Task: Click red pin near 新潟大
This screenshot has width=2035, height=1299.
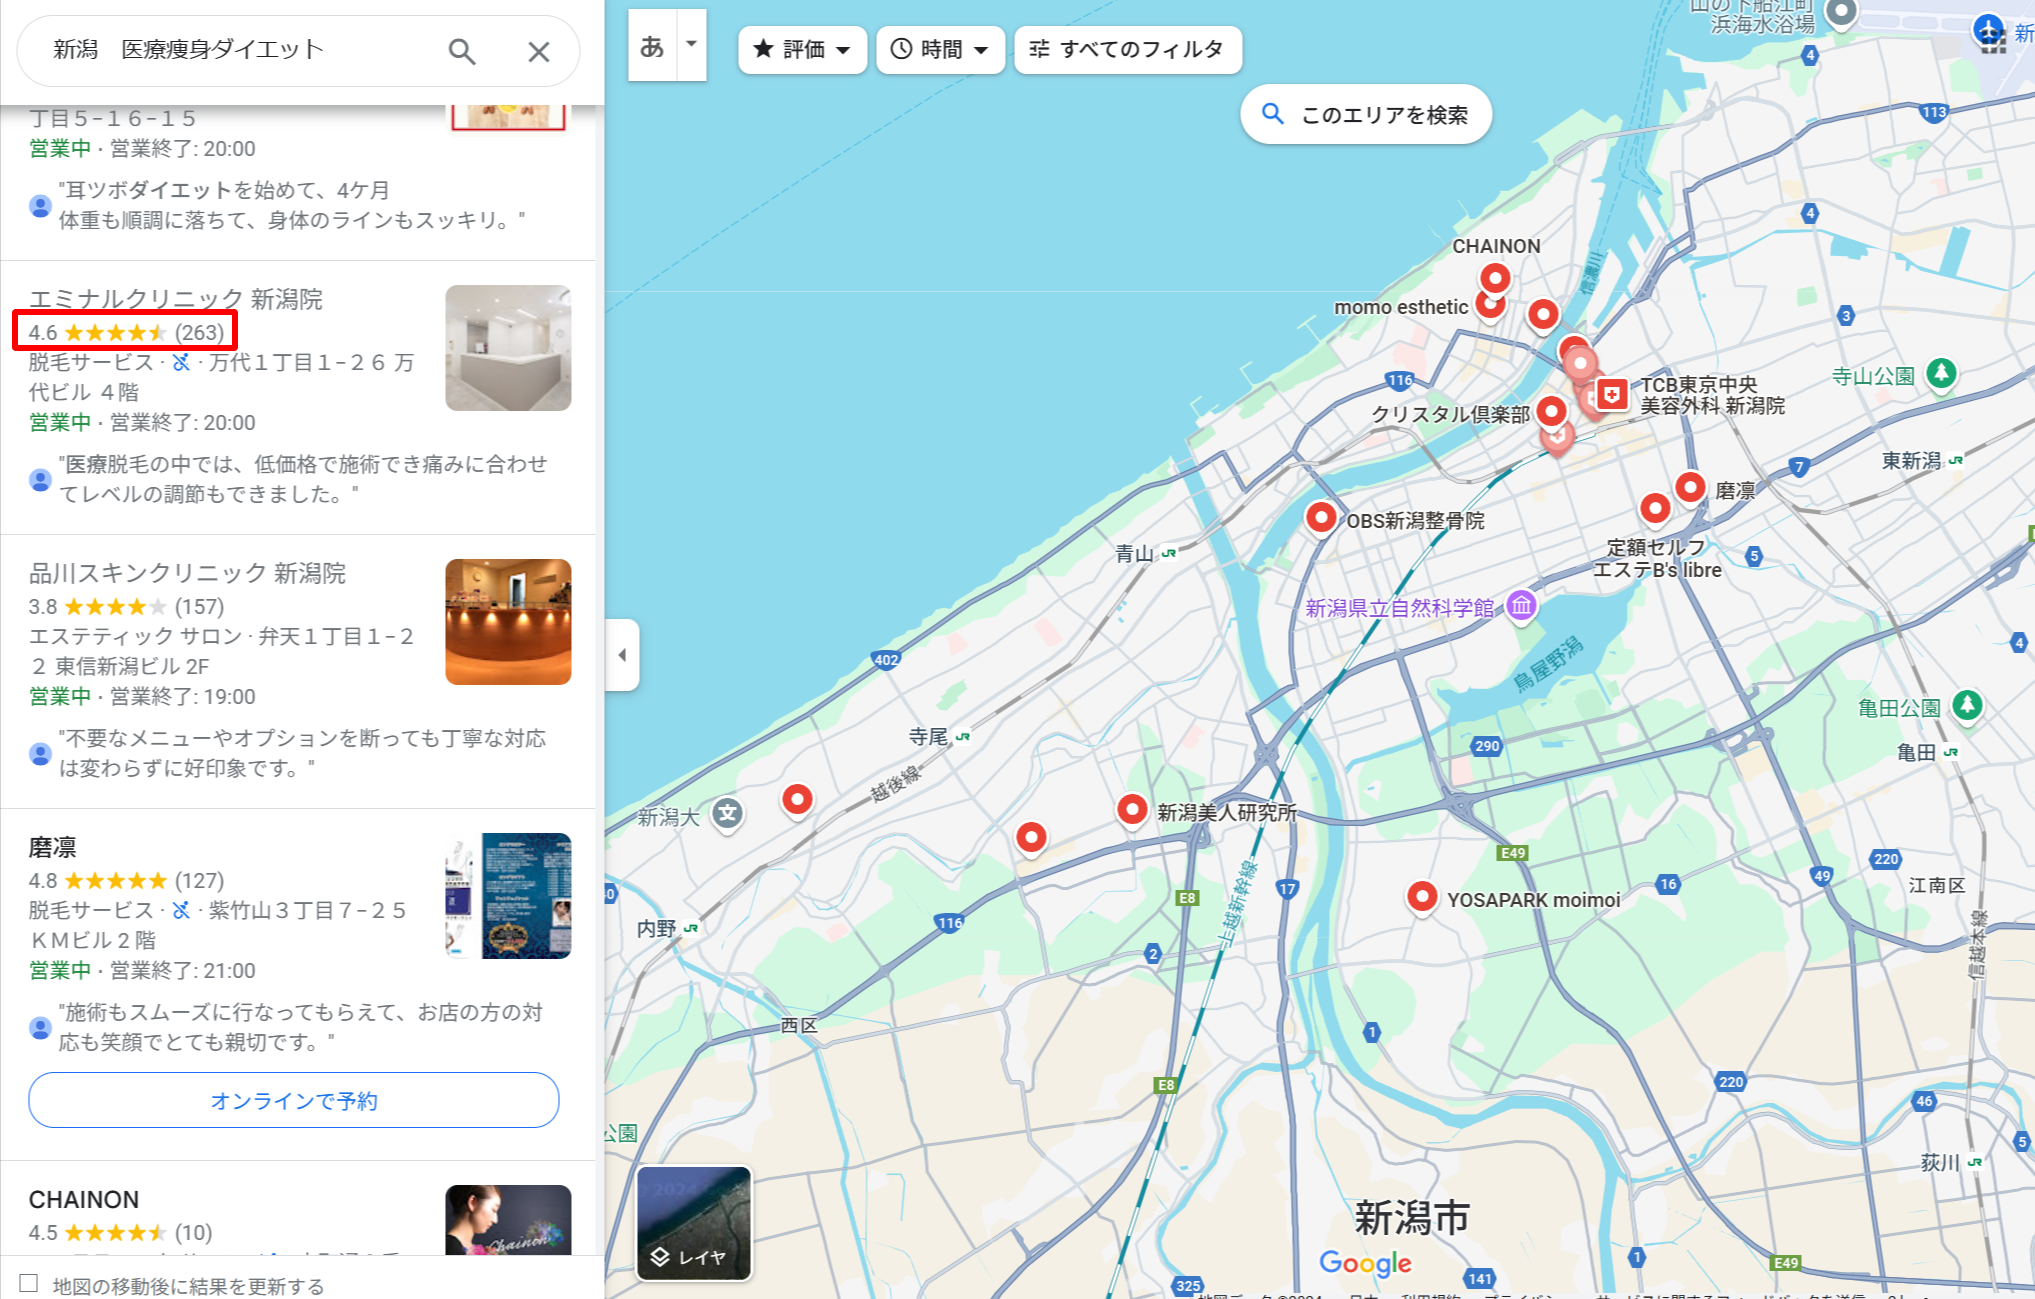Action: tap(797, 800)
